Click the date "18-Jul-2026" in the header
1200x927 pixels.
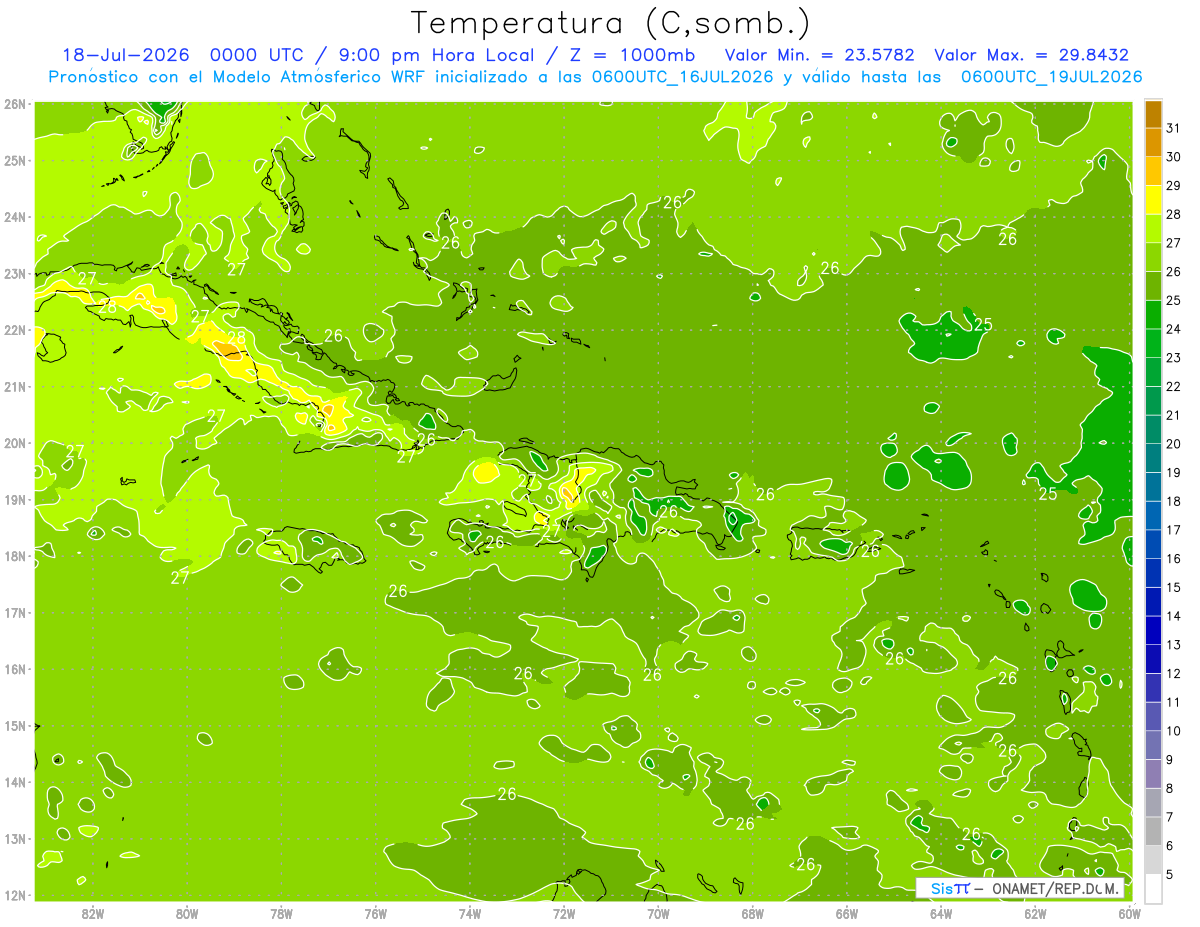126,55
